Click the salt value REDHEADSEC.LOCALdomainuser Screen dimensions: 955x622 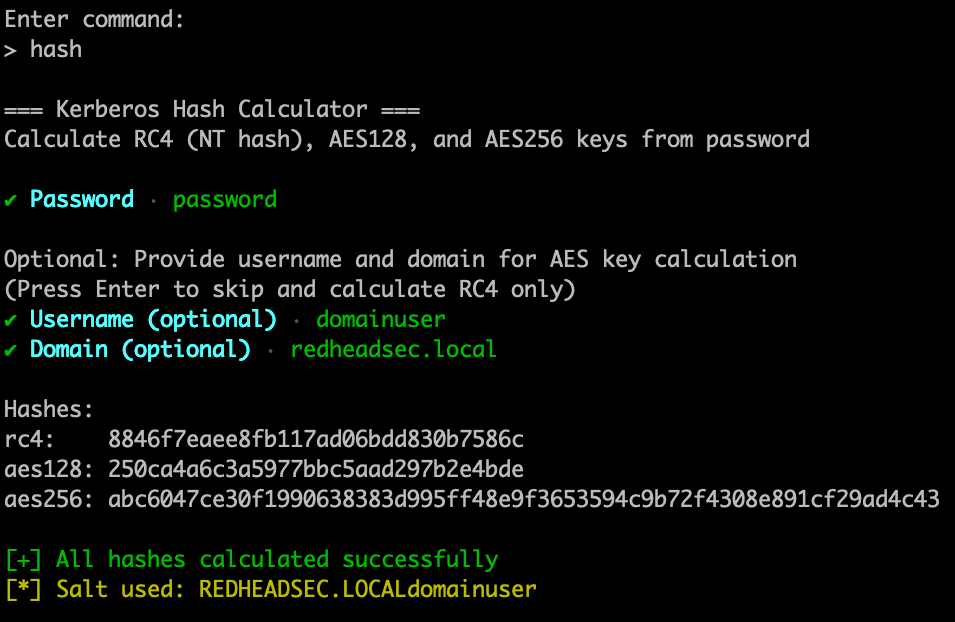point(368,589)
